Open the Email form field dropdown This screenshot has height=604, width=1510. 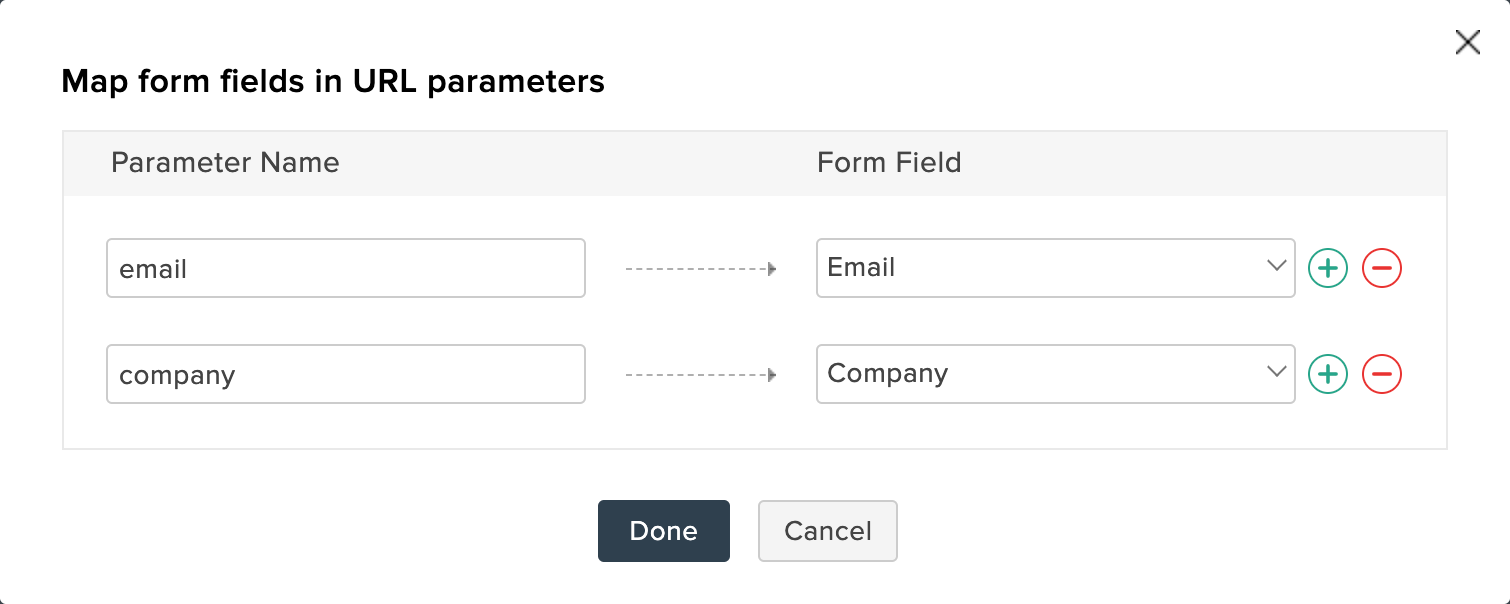click(1056, 268)
